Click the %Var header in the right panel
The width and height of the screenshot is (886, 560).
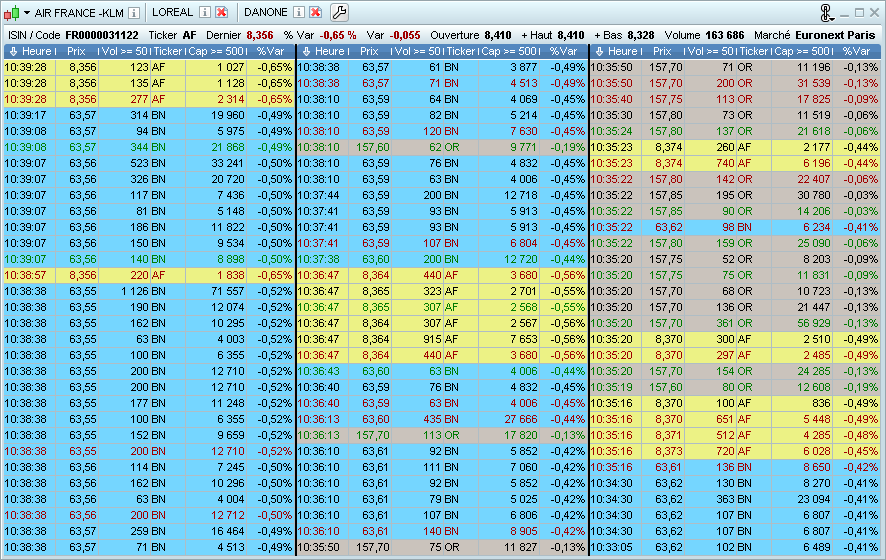tap(857, 51)
